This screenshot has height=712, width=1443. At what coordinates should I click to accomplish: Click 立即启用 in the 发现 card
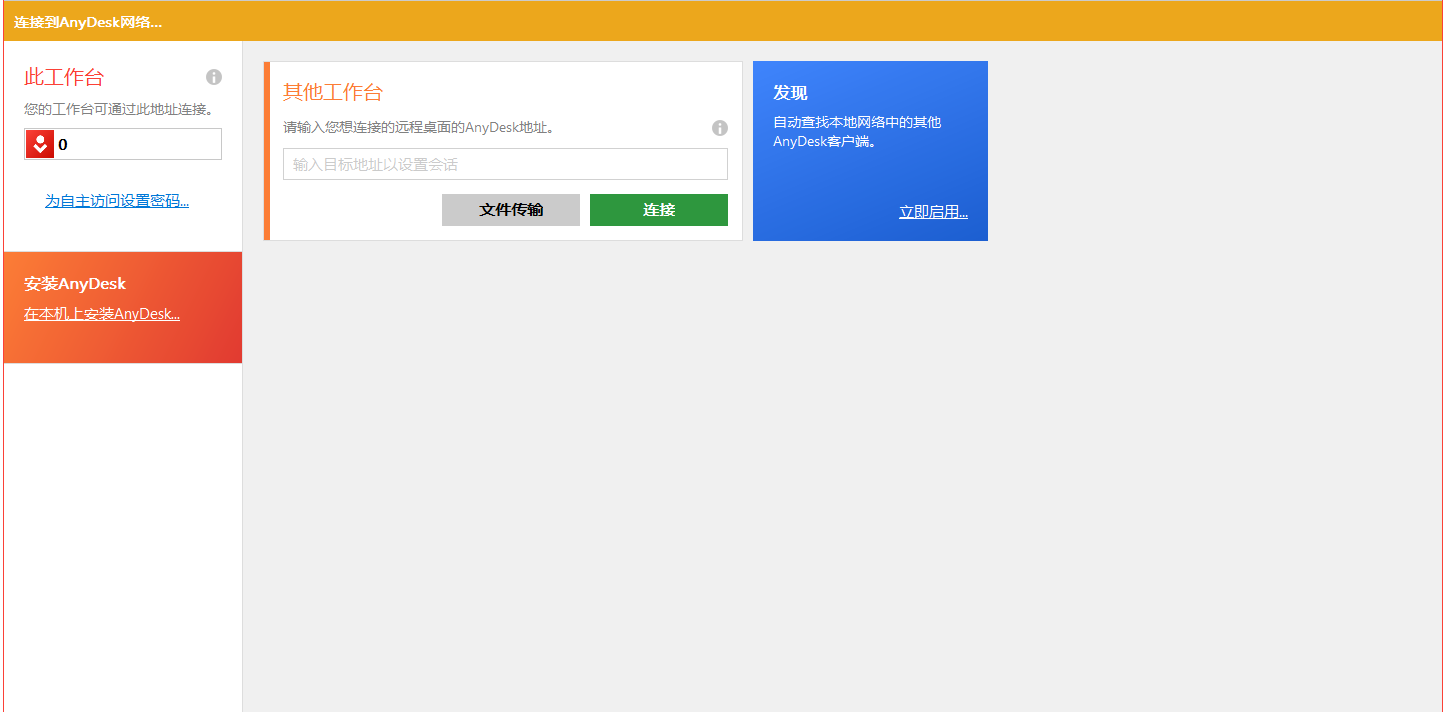point(933,212)
